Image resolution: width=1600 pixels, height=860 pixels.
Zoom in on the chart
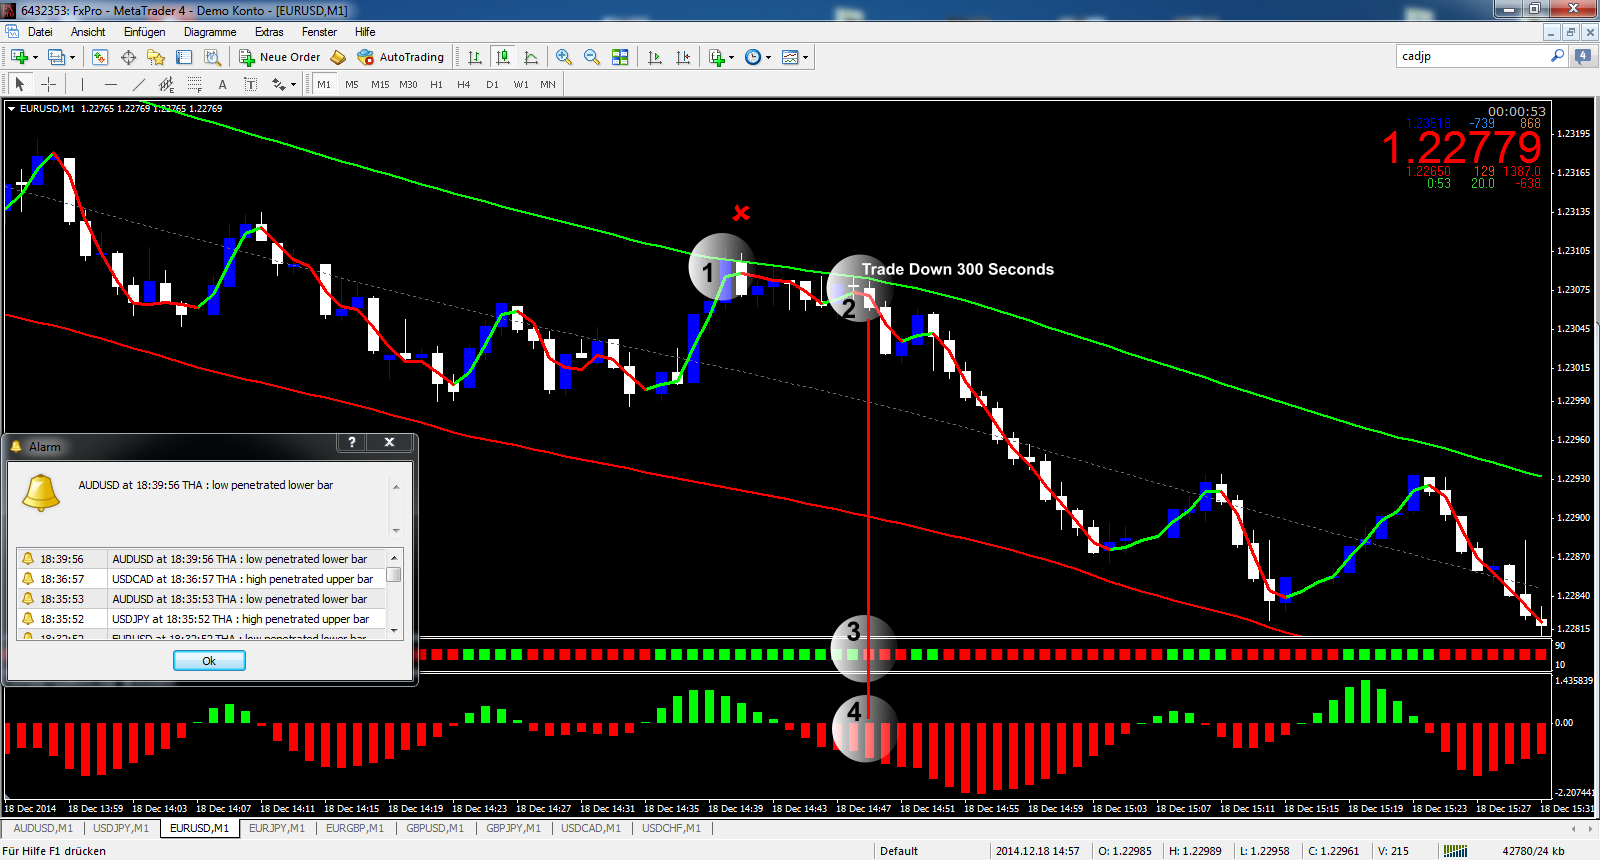564,57
